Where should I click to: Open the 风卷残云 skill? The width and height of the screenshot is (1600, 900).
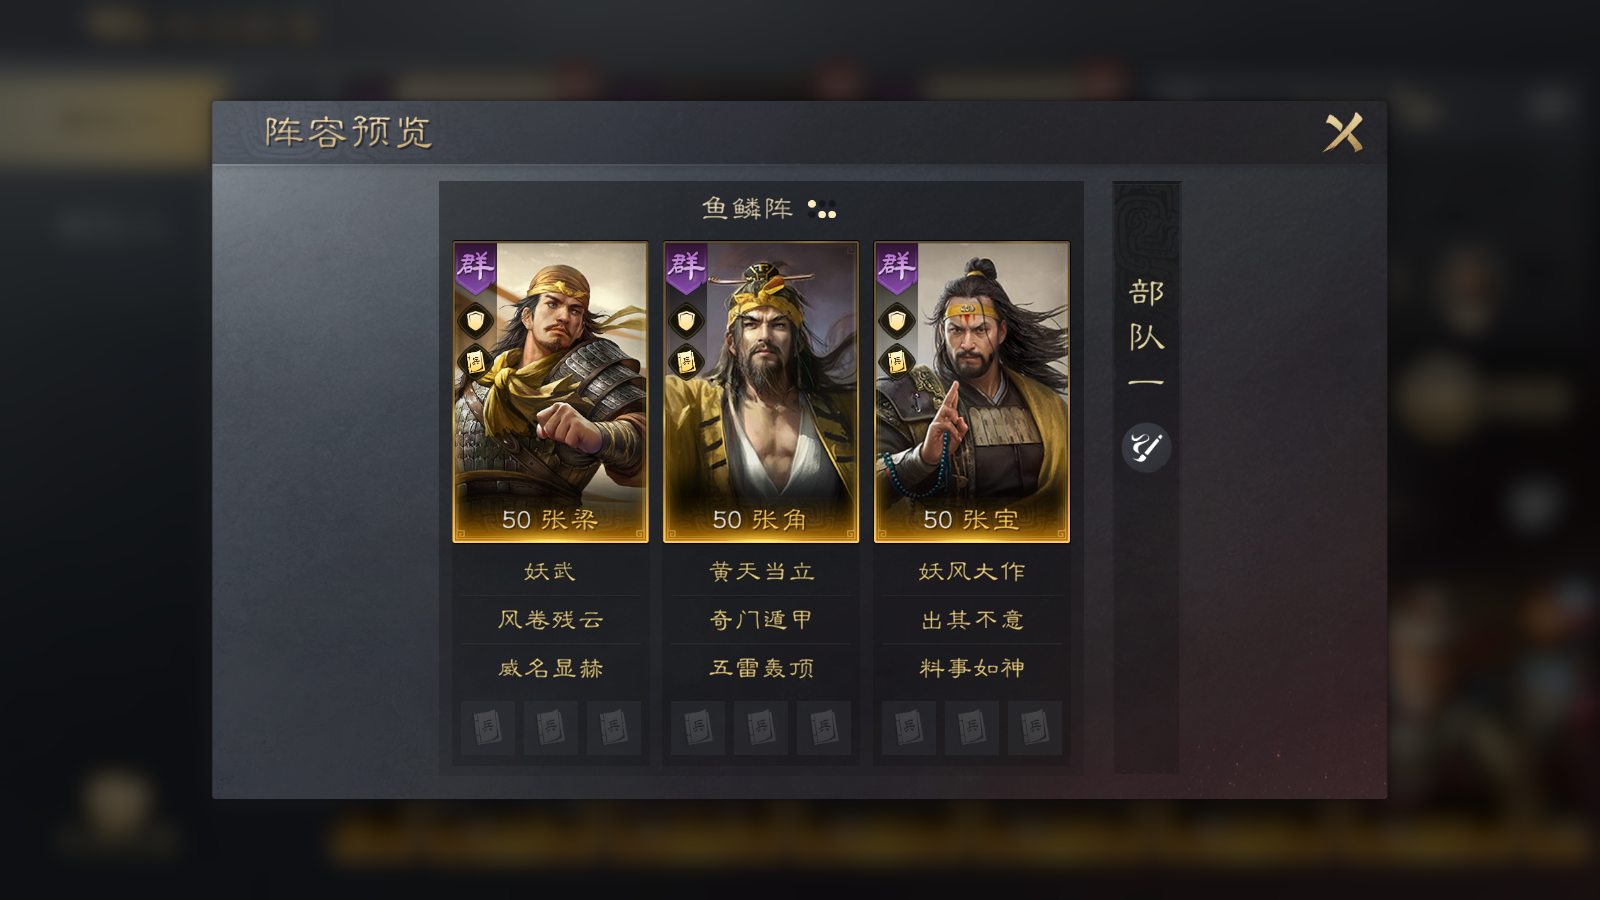[551, 619]
